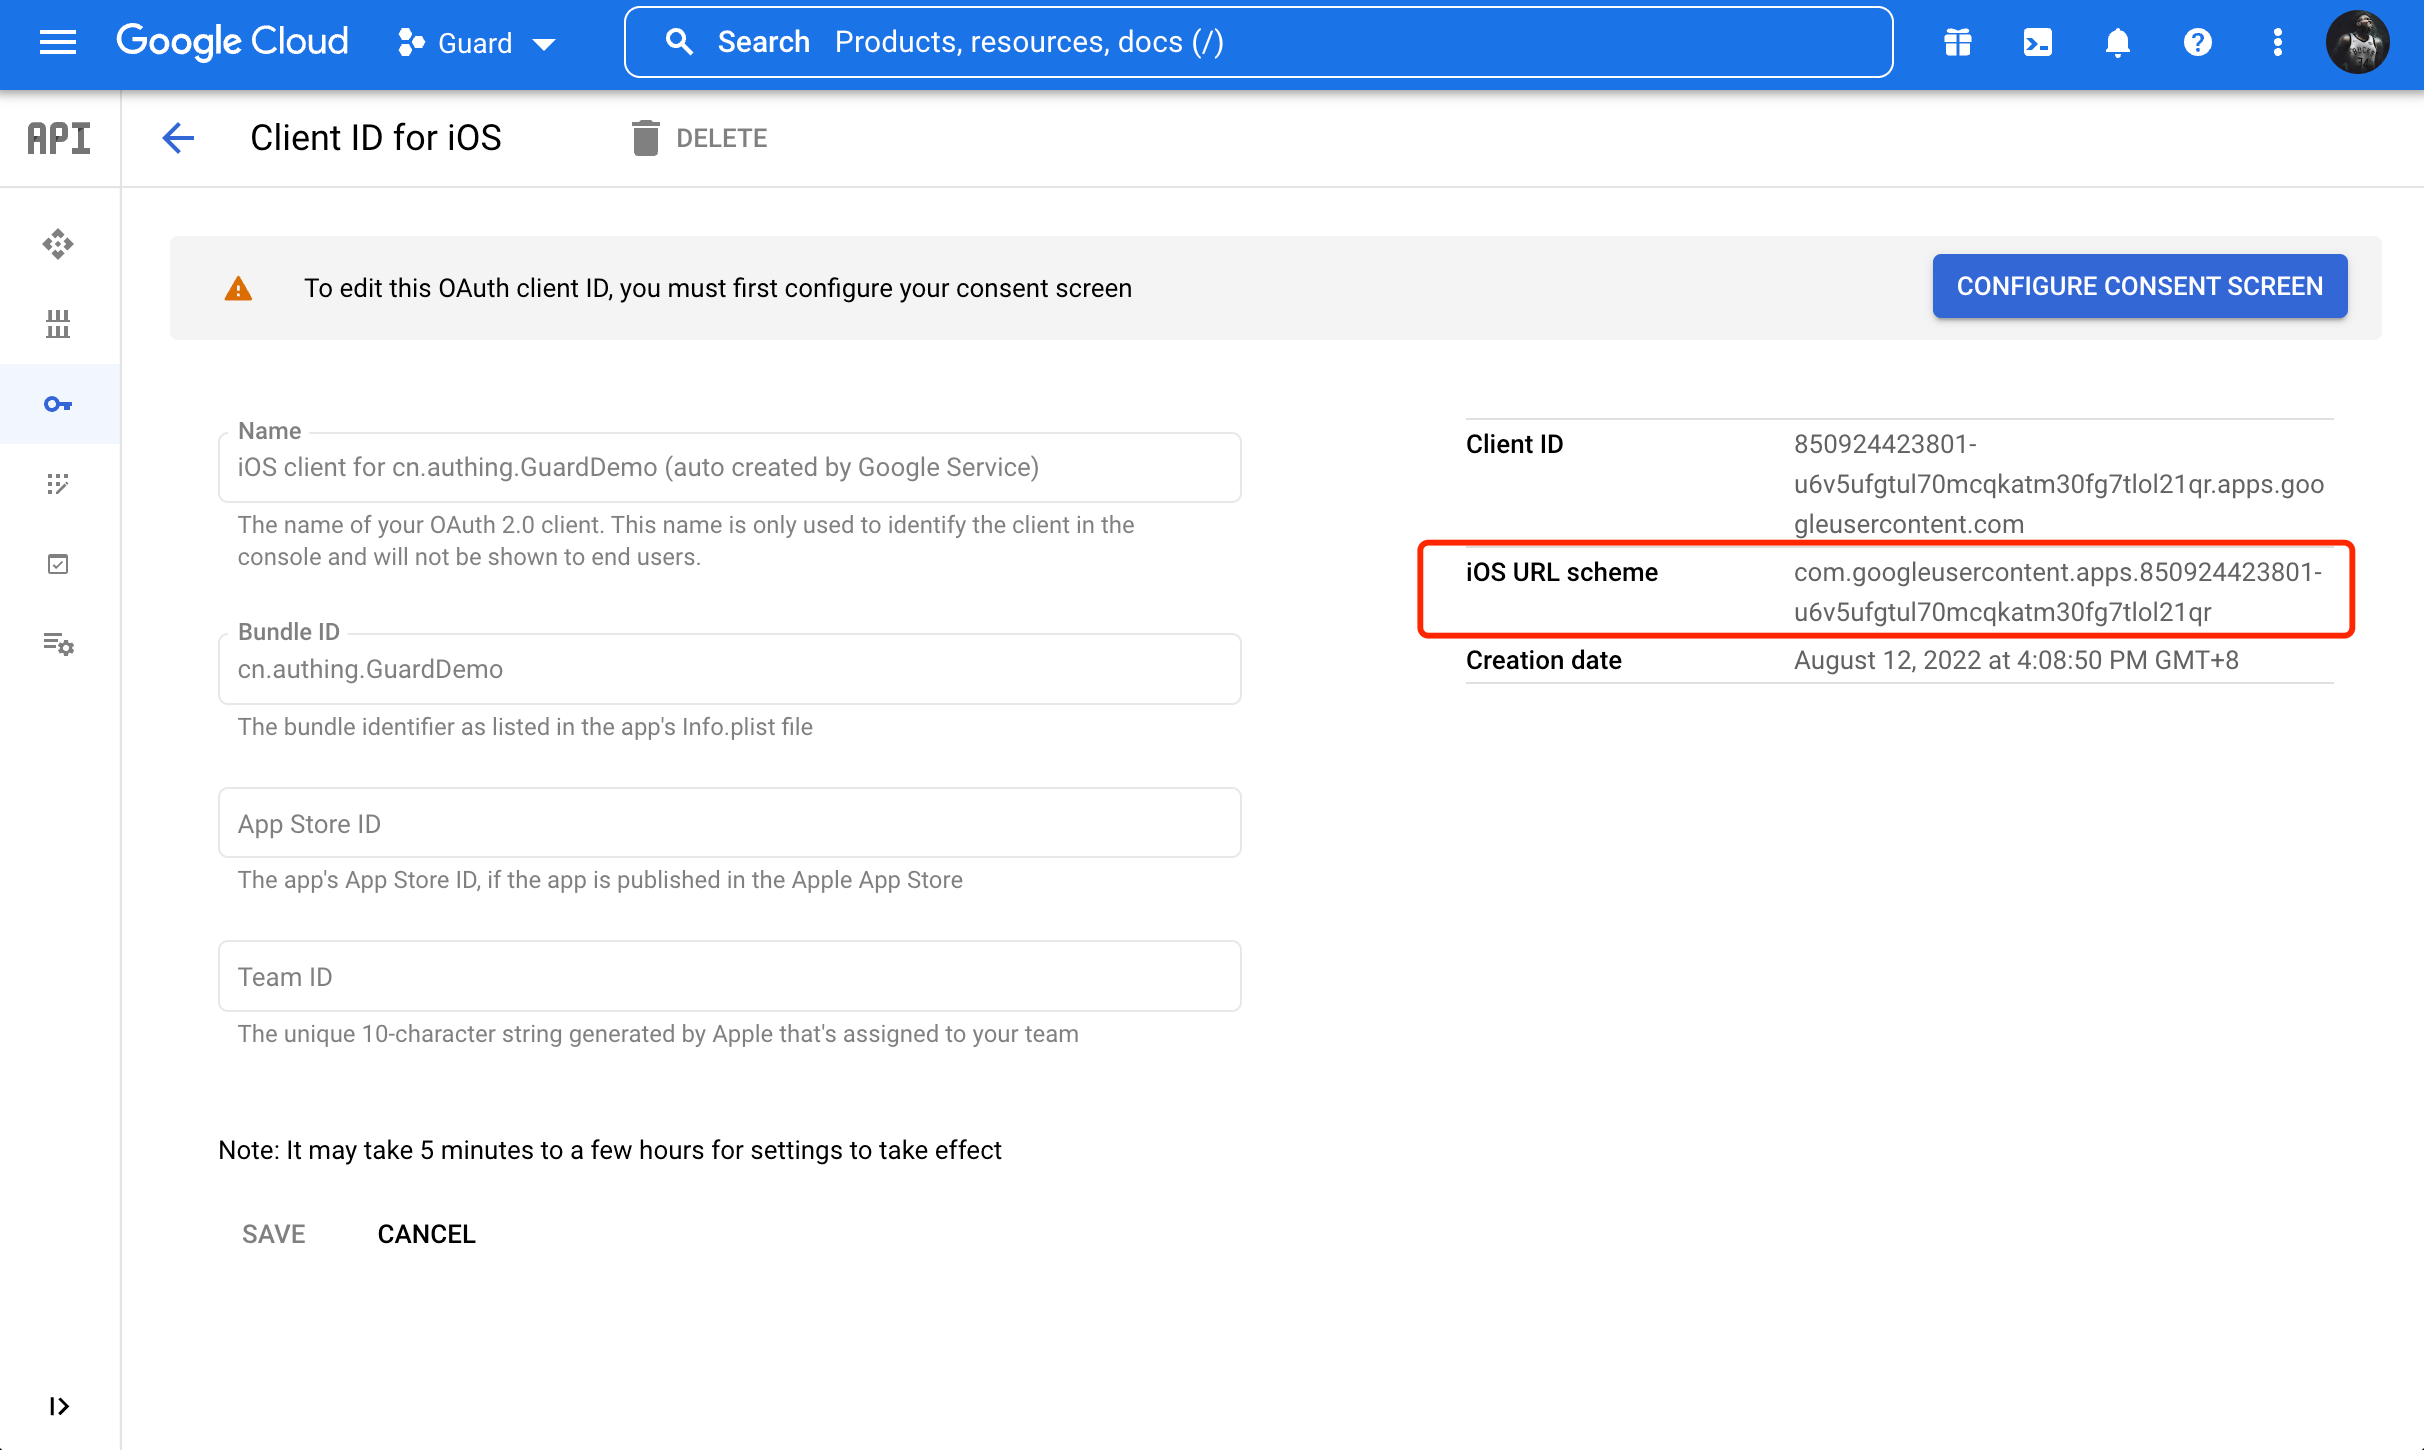Click into the Team ID field

point(729,976)
